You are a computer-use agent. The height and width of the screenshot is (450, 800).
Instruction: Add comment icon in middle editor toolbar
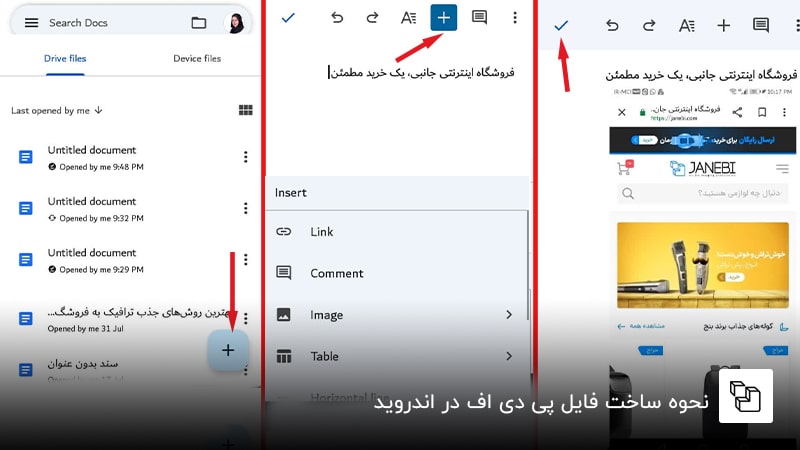coord(479,18)
